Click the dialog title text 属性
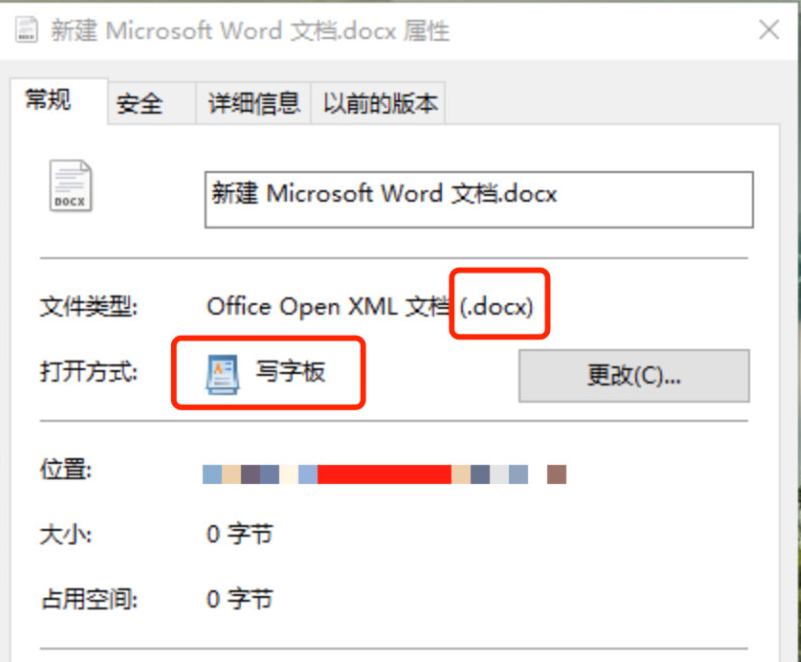 [426, 31]
